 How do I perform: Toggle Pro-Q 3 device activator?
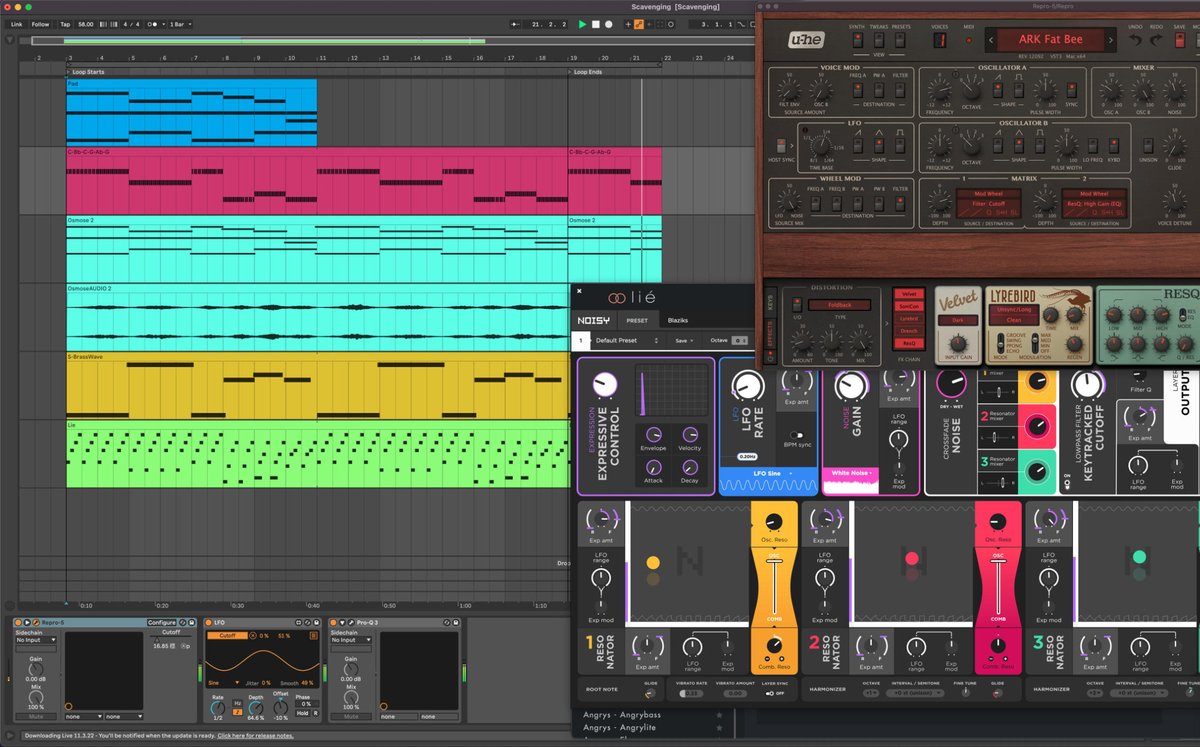pyautogui.click(x=333, y=622)
